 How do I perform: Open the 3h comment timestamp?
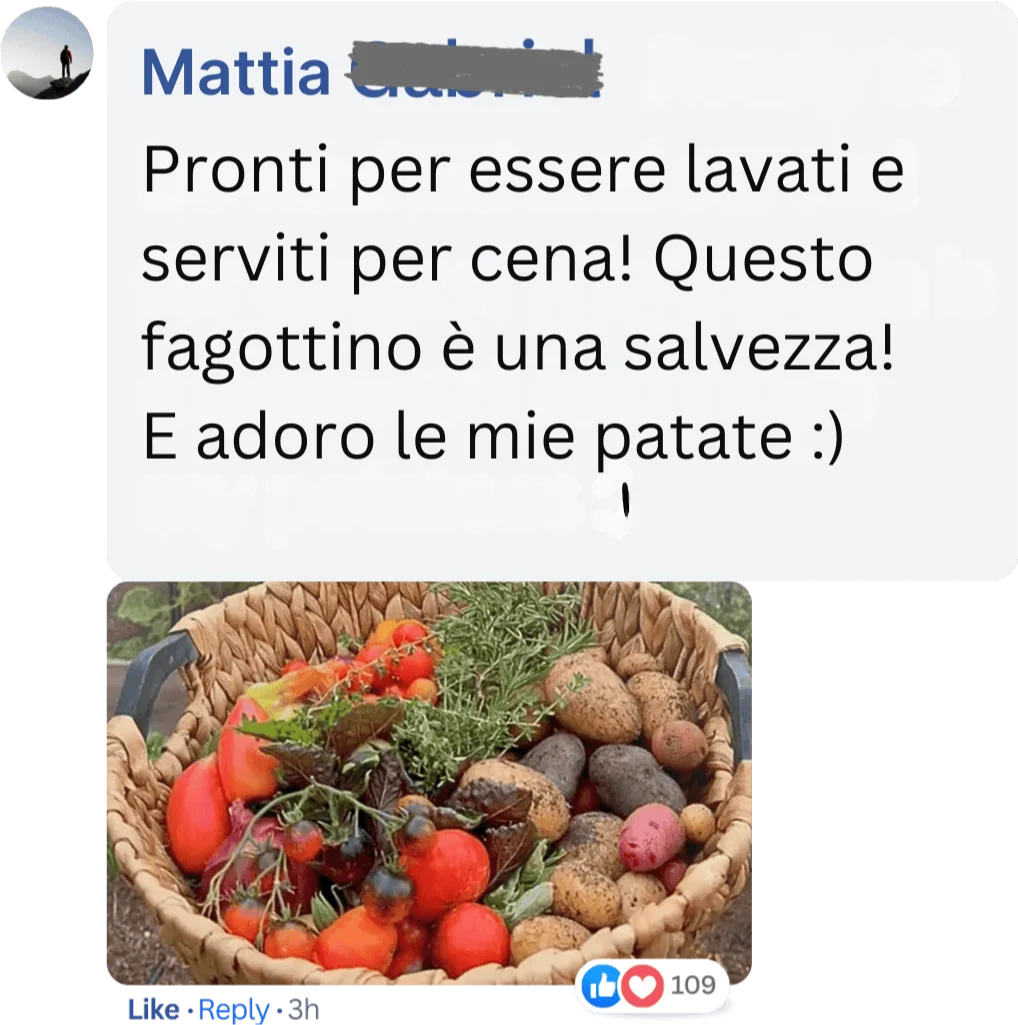303,1009
